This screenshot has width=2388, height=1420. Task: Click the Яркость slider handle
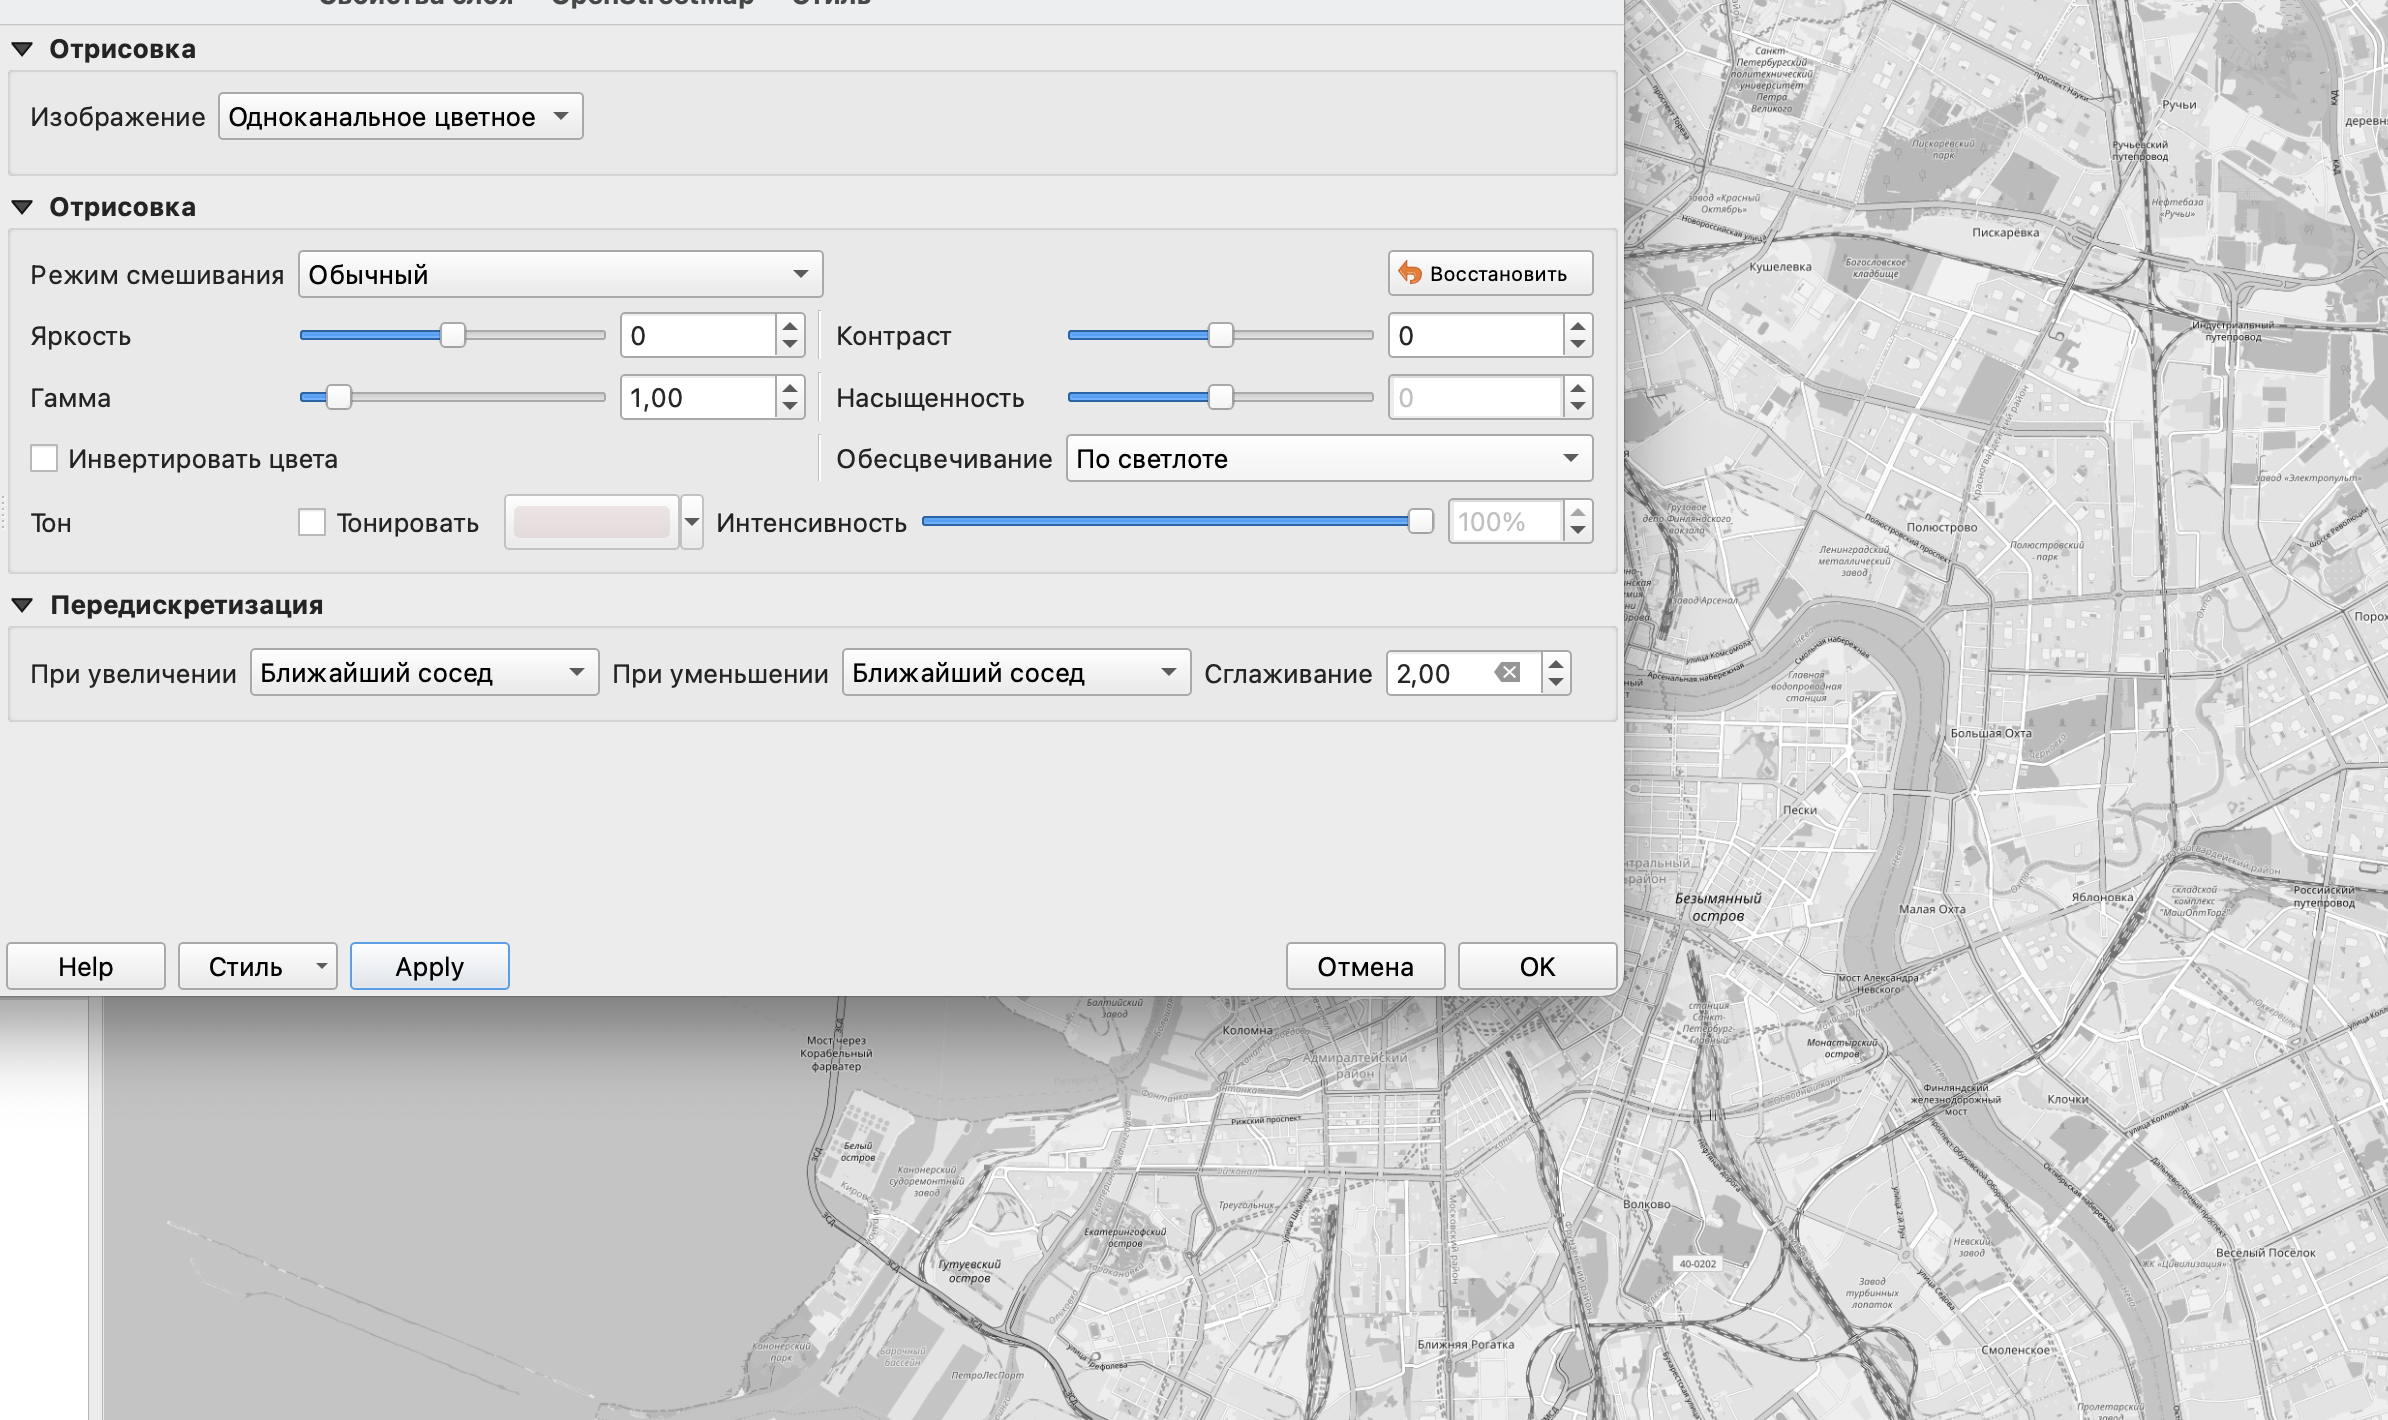click(453, 335)
